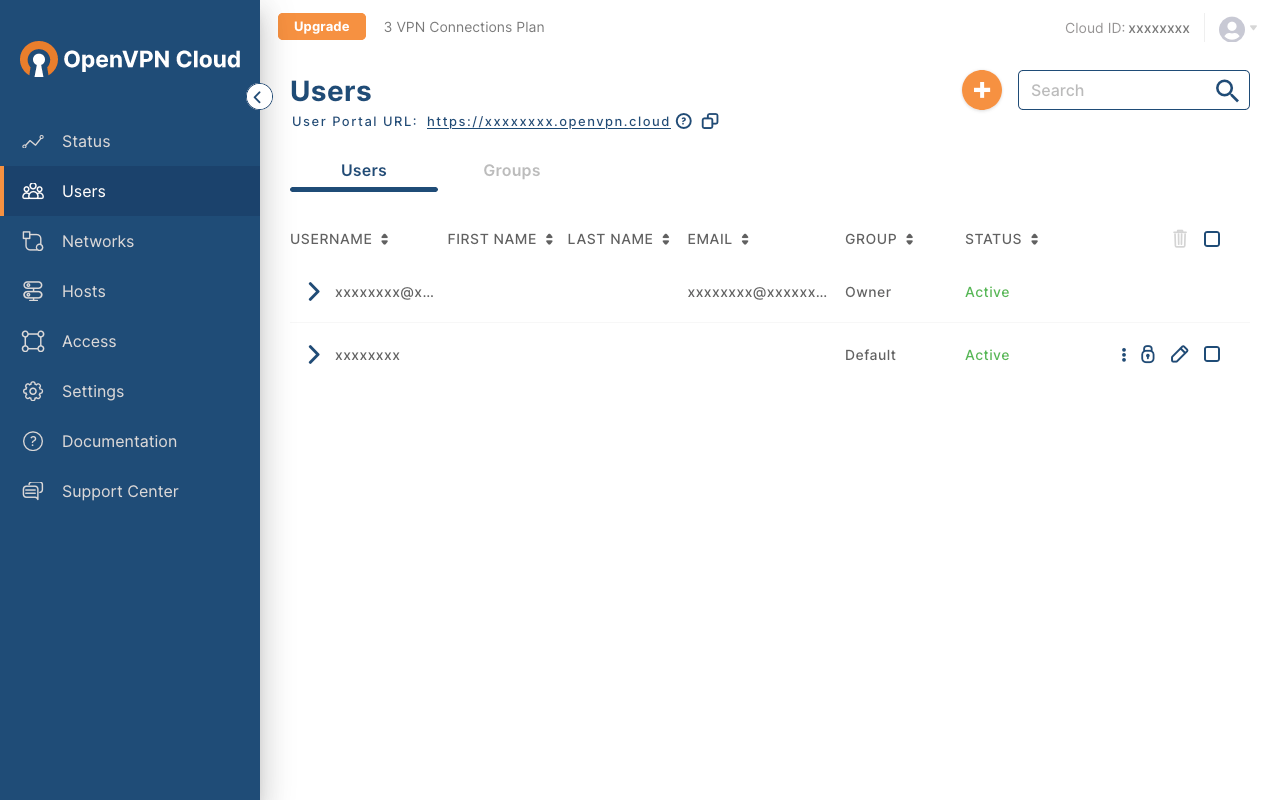Click the help icon beside portal URL
The image size is (1280, 800).
(684, 121)
